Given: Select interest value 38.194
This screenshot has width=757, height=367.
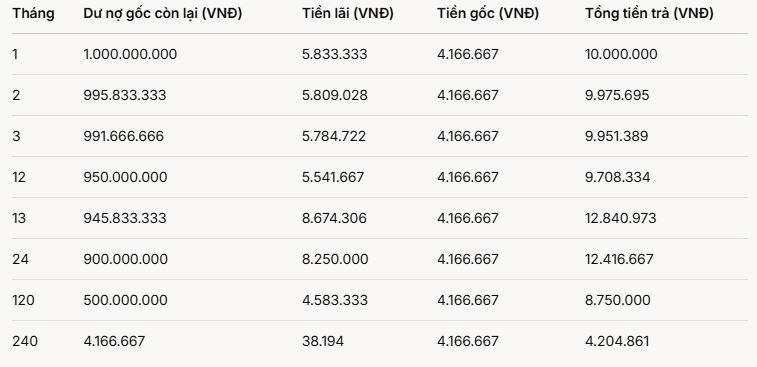Looking at the screenshot, I should click(x=323, y=341).
